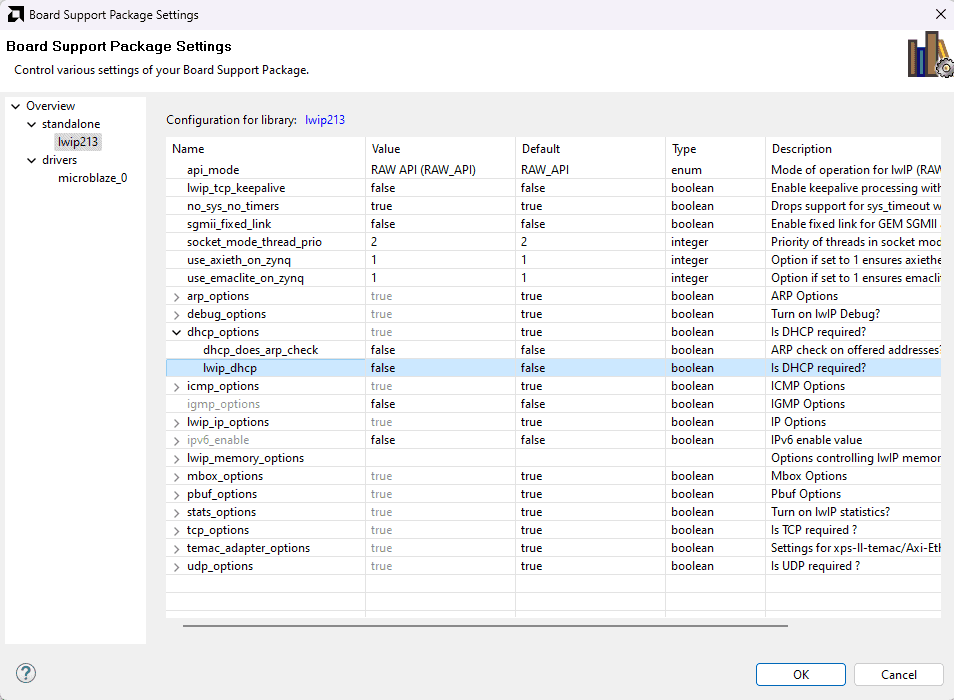Expand the arp_options row
This screenshot has width=954, height=700.
(177, 296)
